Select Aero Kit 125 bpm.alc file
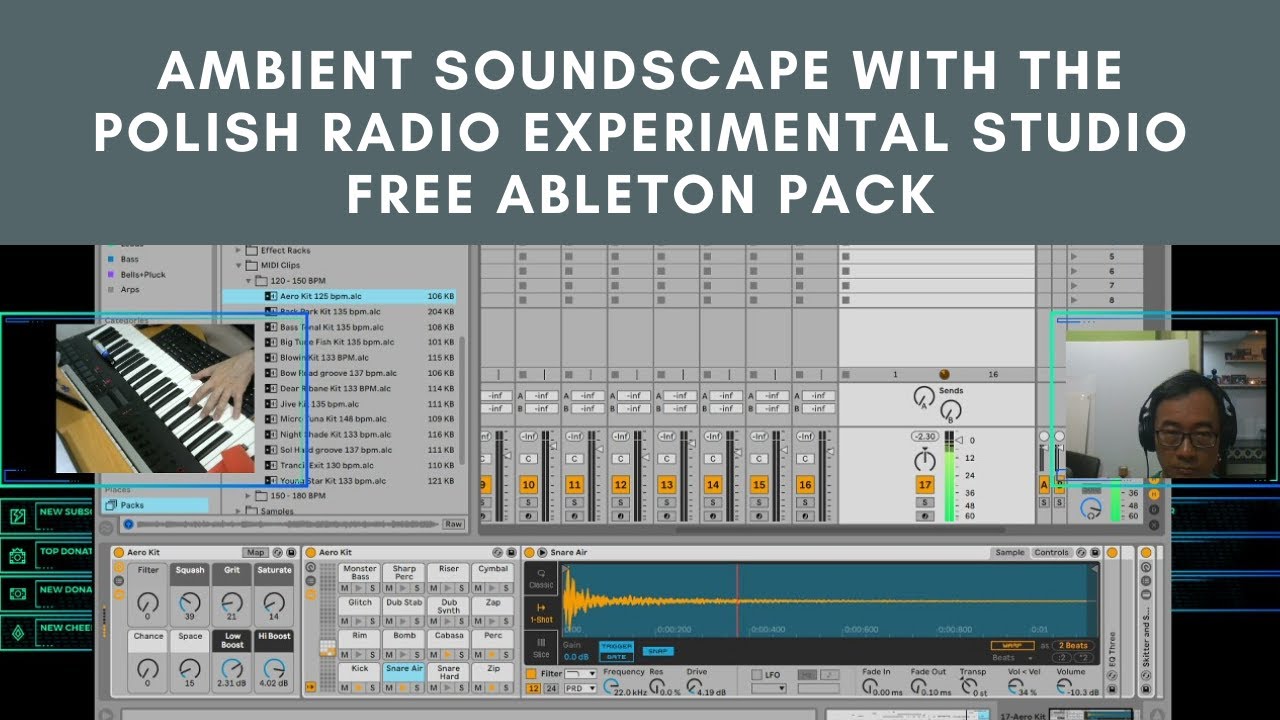 340,297
